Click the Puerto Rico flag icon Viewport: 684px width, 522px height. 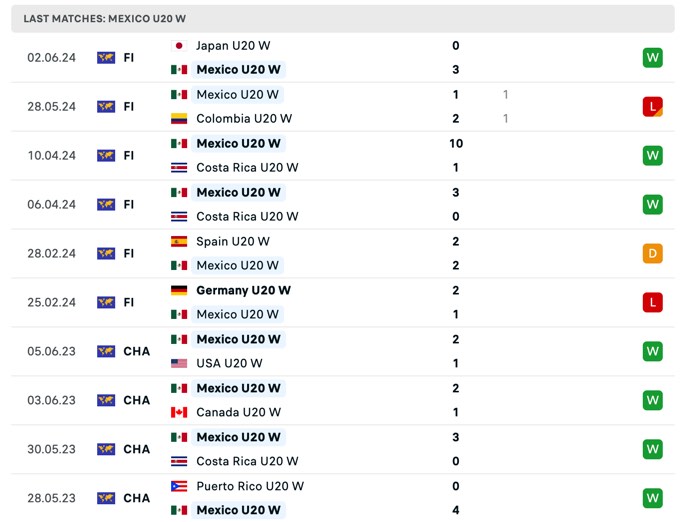pos(179,486)
